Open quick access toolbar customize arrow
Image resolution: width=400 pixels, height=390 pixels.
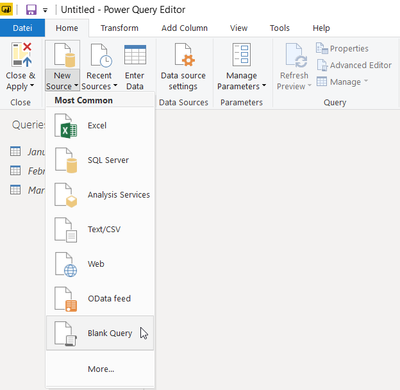click(45, 10)
